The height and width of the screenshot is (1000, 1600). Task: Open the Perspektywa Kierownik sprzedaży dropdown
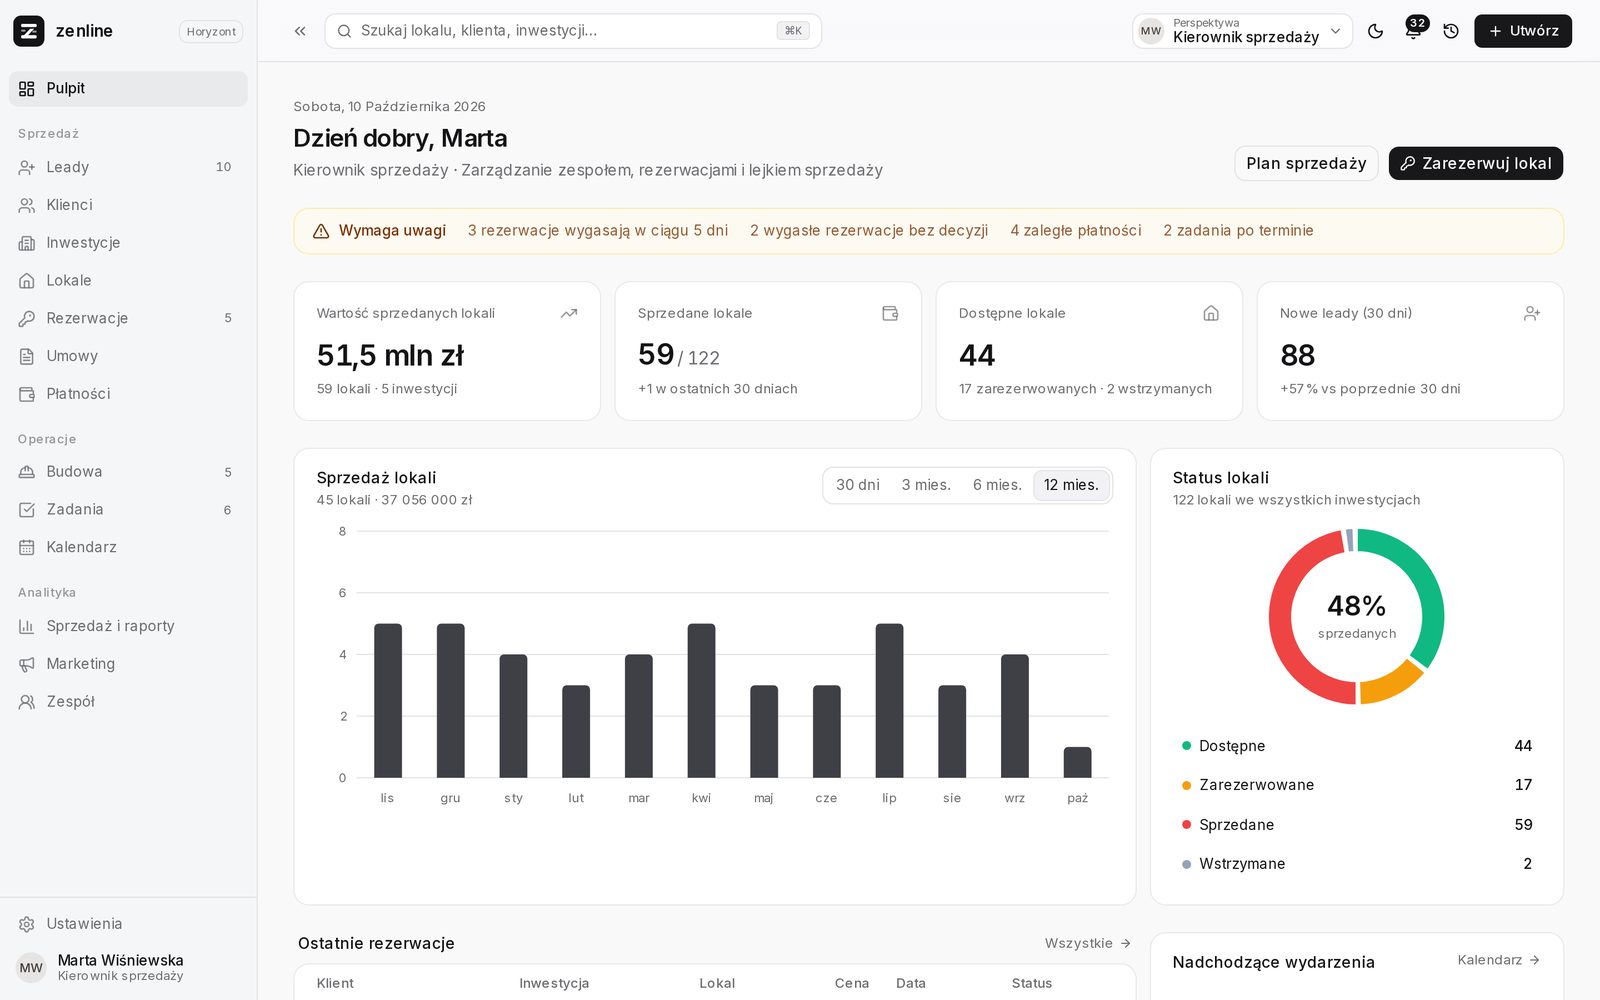tap(1242, 31)
